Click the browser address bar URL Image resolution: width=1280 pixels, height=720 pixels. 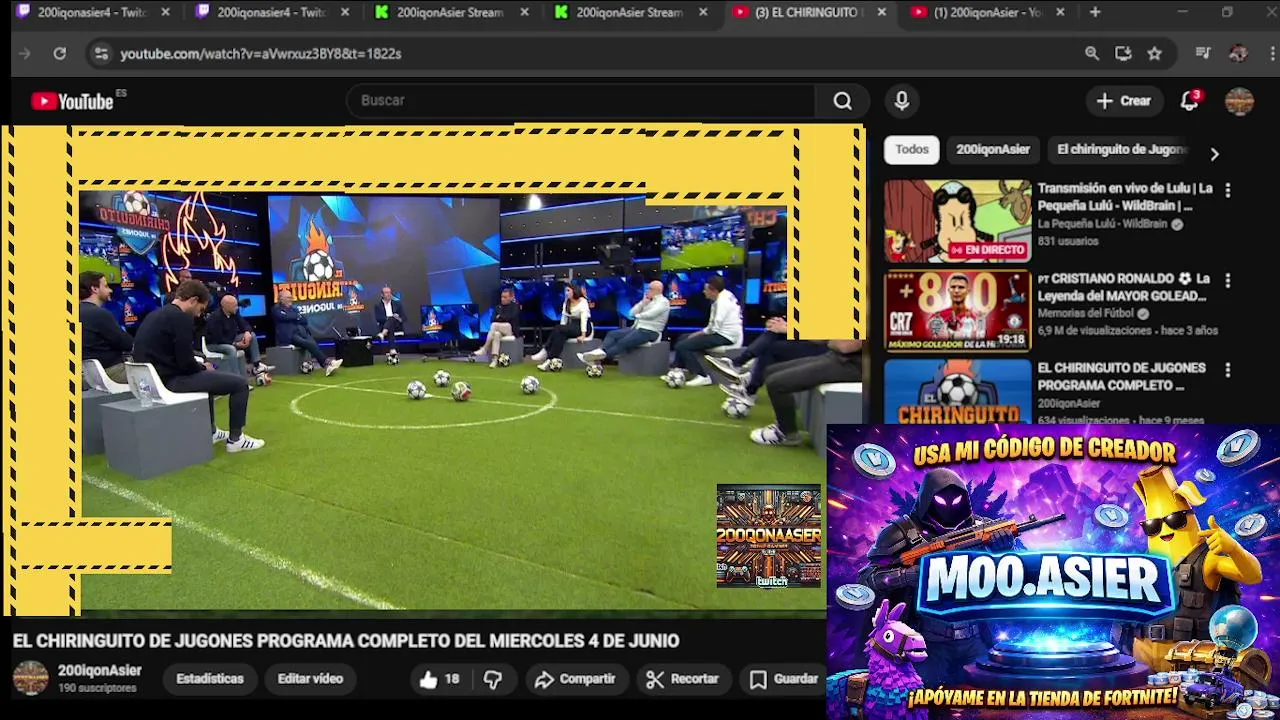(x=261, y=54)
